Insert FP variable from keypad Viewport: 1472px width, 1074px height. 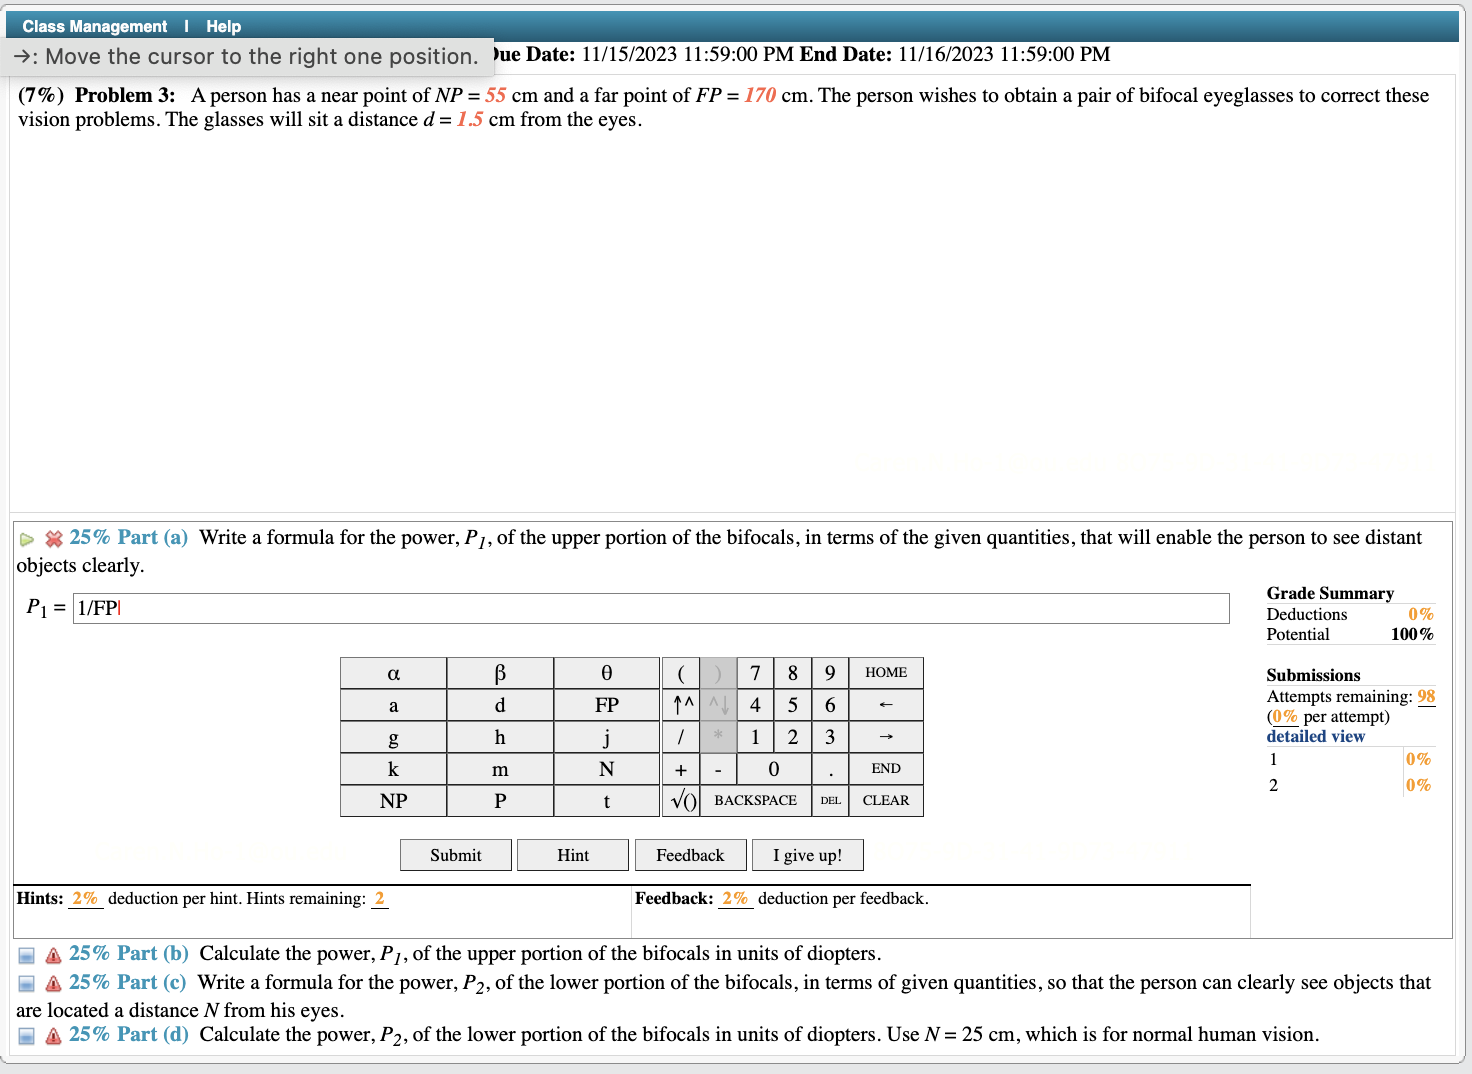point(607,705)
